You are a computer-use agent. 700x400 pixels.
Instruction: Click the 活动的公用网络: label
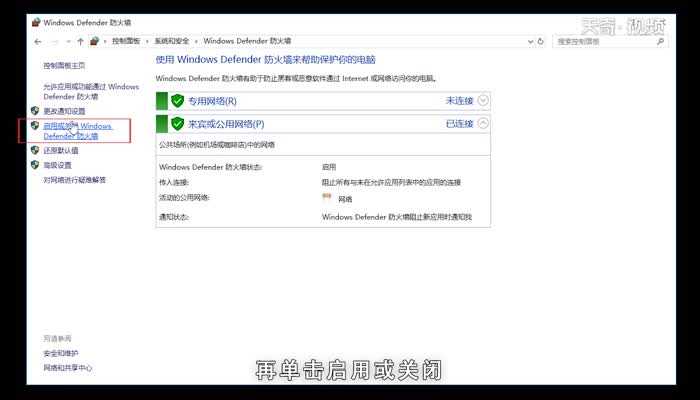[x=184, y=197]
